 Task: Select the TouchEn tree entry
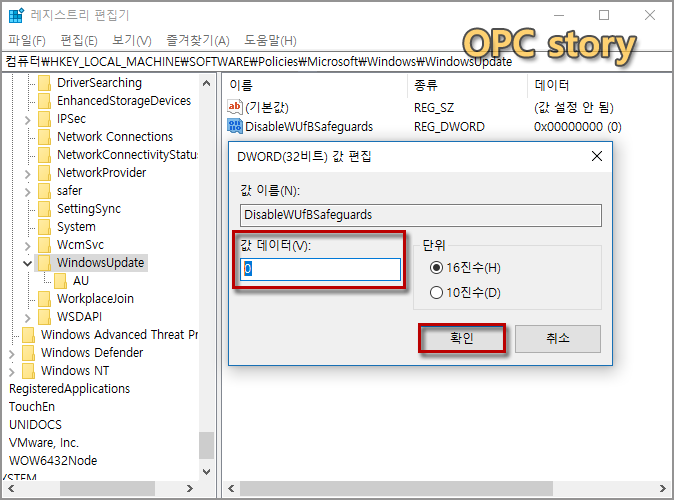coord(32,407)
